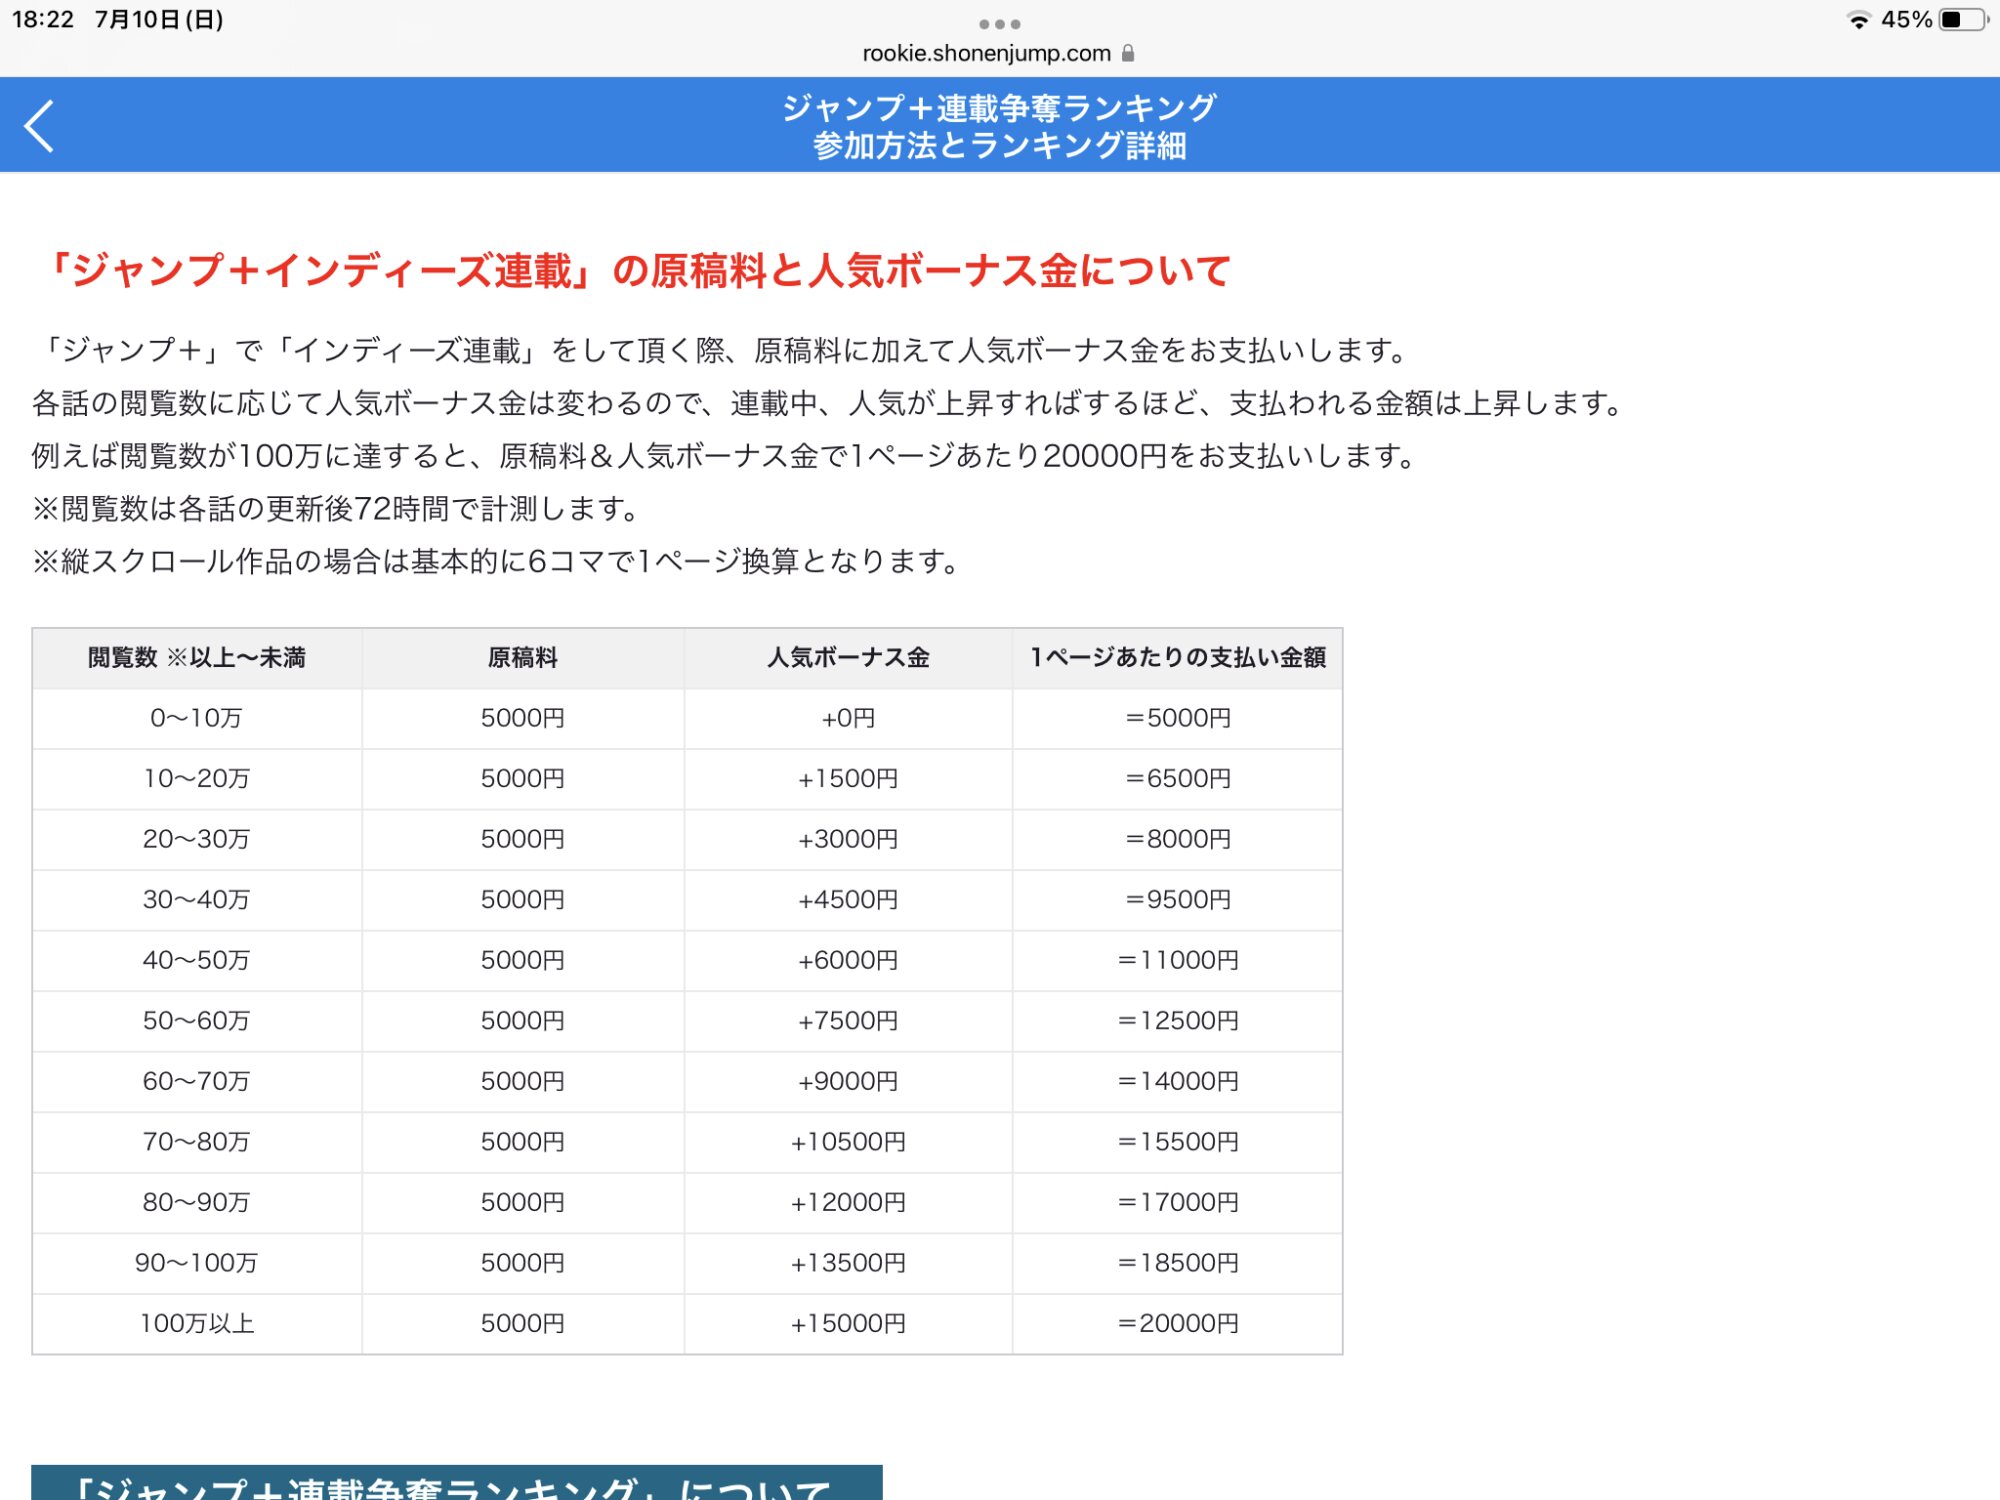Tap the three-dot multitasking indicator
Screen dimensions: 2000x1500
[1000, 24]
